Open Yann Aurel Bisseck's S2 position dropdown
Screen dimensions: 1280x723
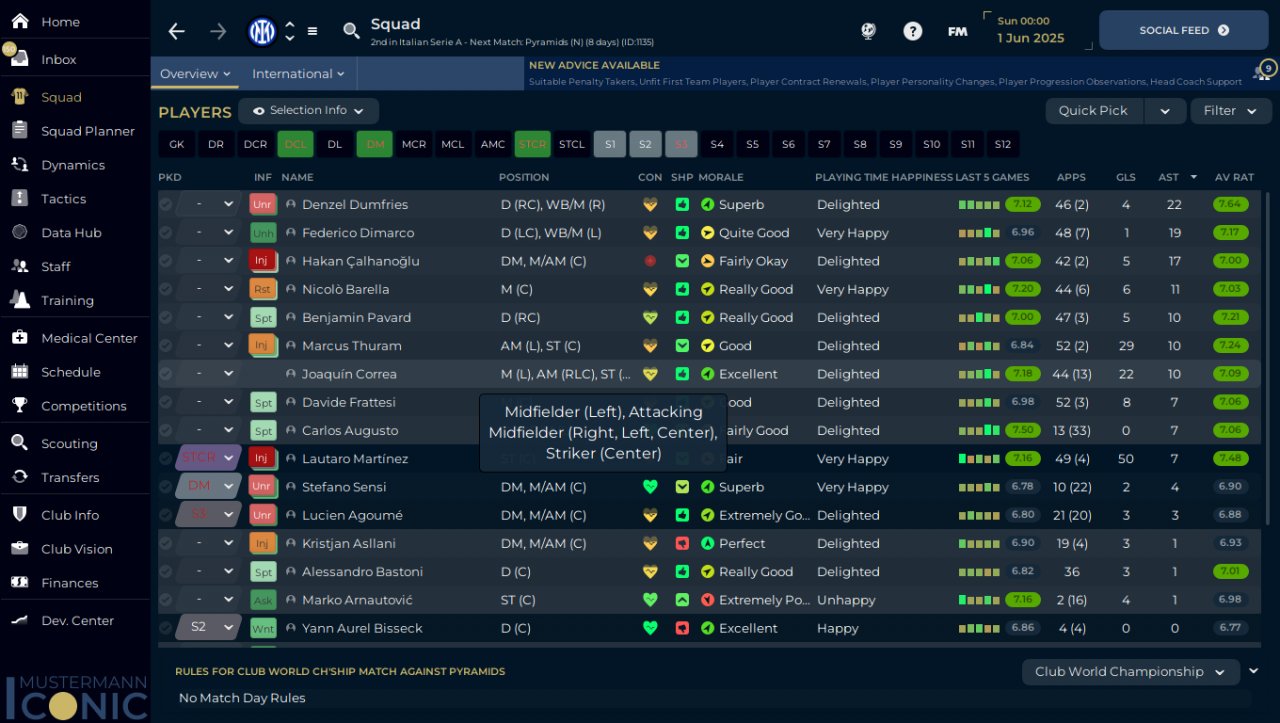tap(209, 628)
